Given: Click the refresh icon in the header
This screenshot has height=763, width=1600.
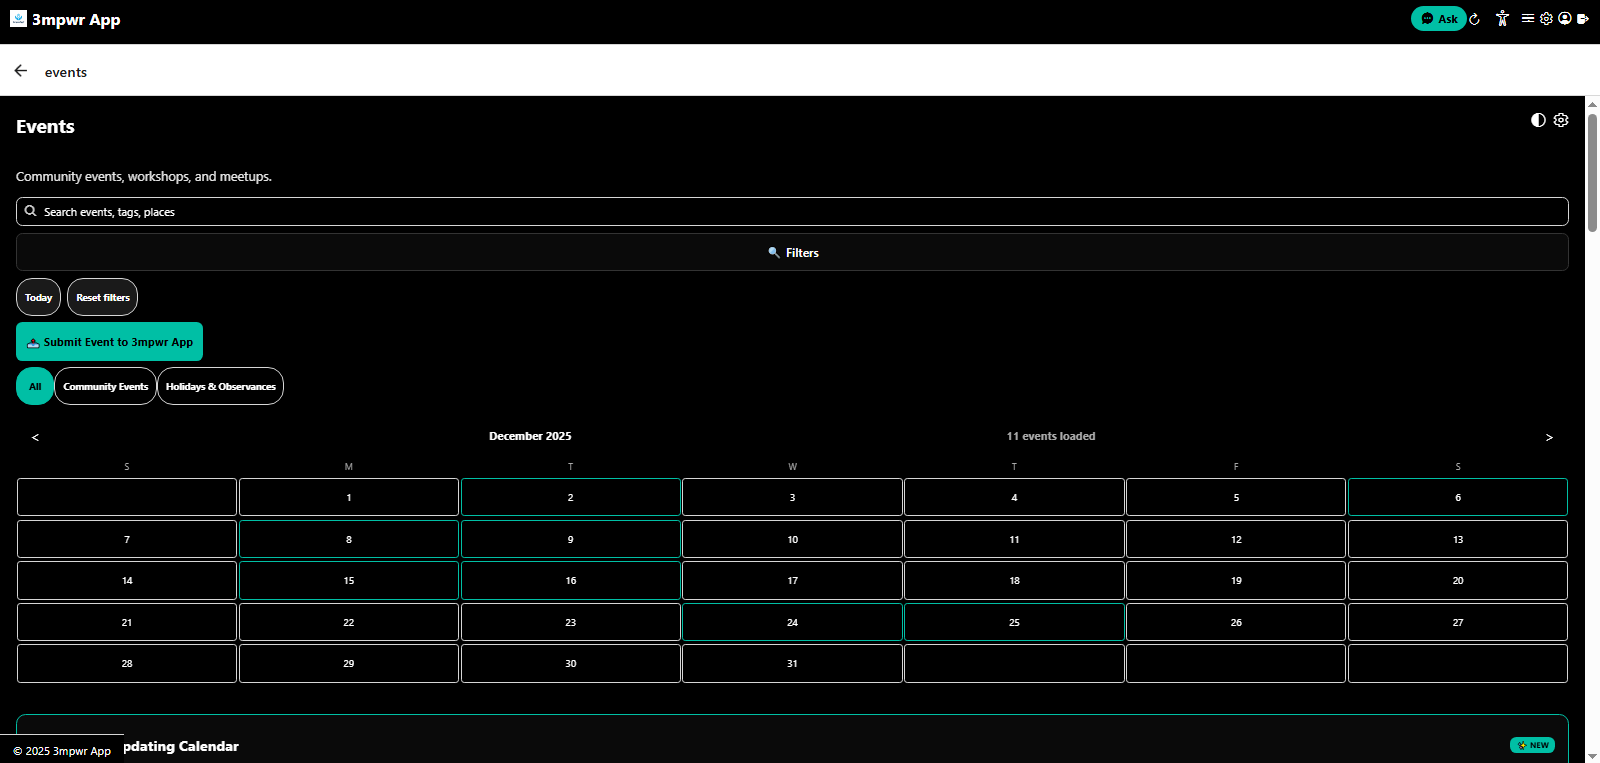Looking at the screenshot, I should tap(1475, 19).
